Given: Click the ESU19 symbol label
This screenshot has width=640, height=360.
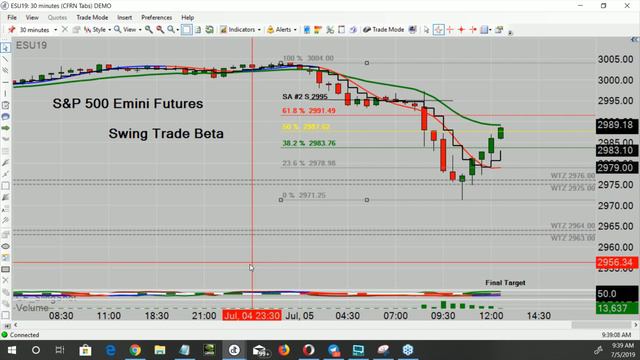Looking at the screenshot, I should 31,45.
